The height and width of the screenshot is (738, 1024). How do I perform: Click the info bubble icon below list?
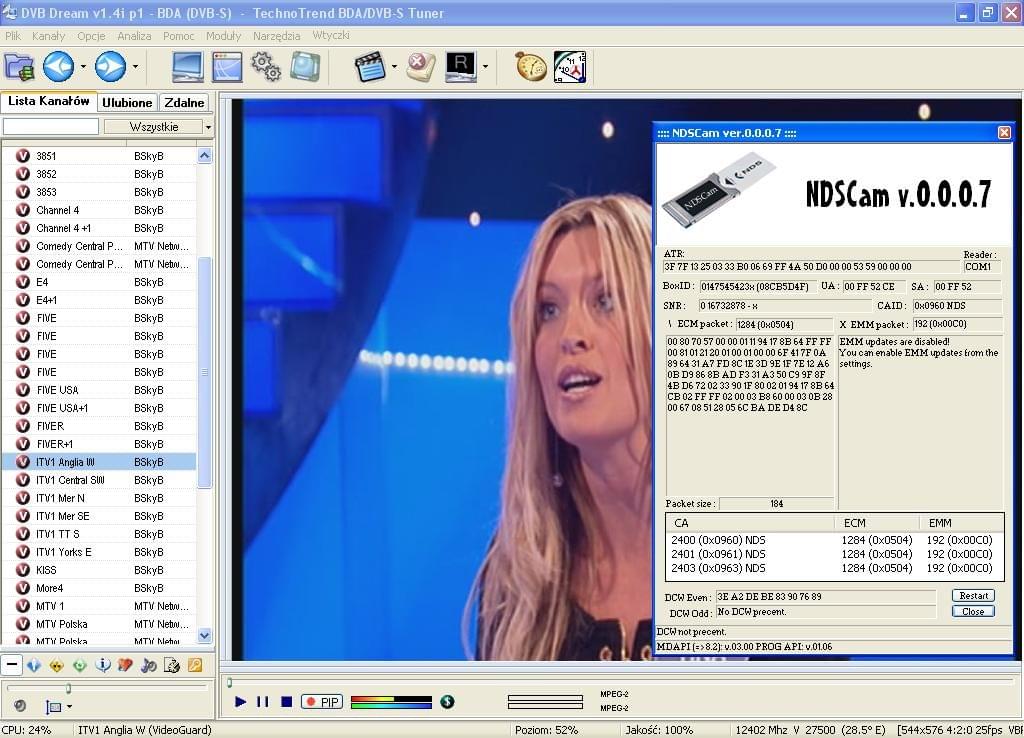coord(103,666)
